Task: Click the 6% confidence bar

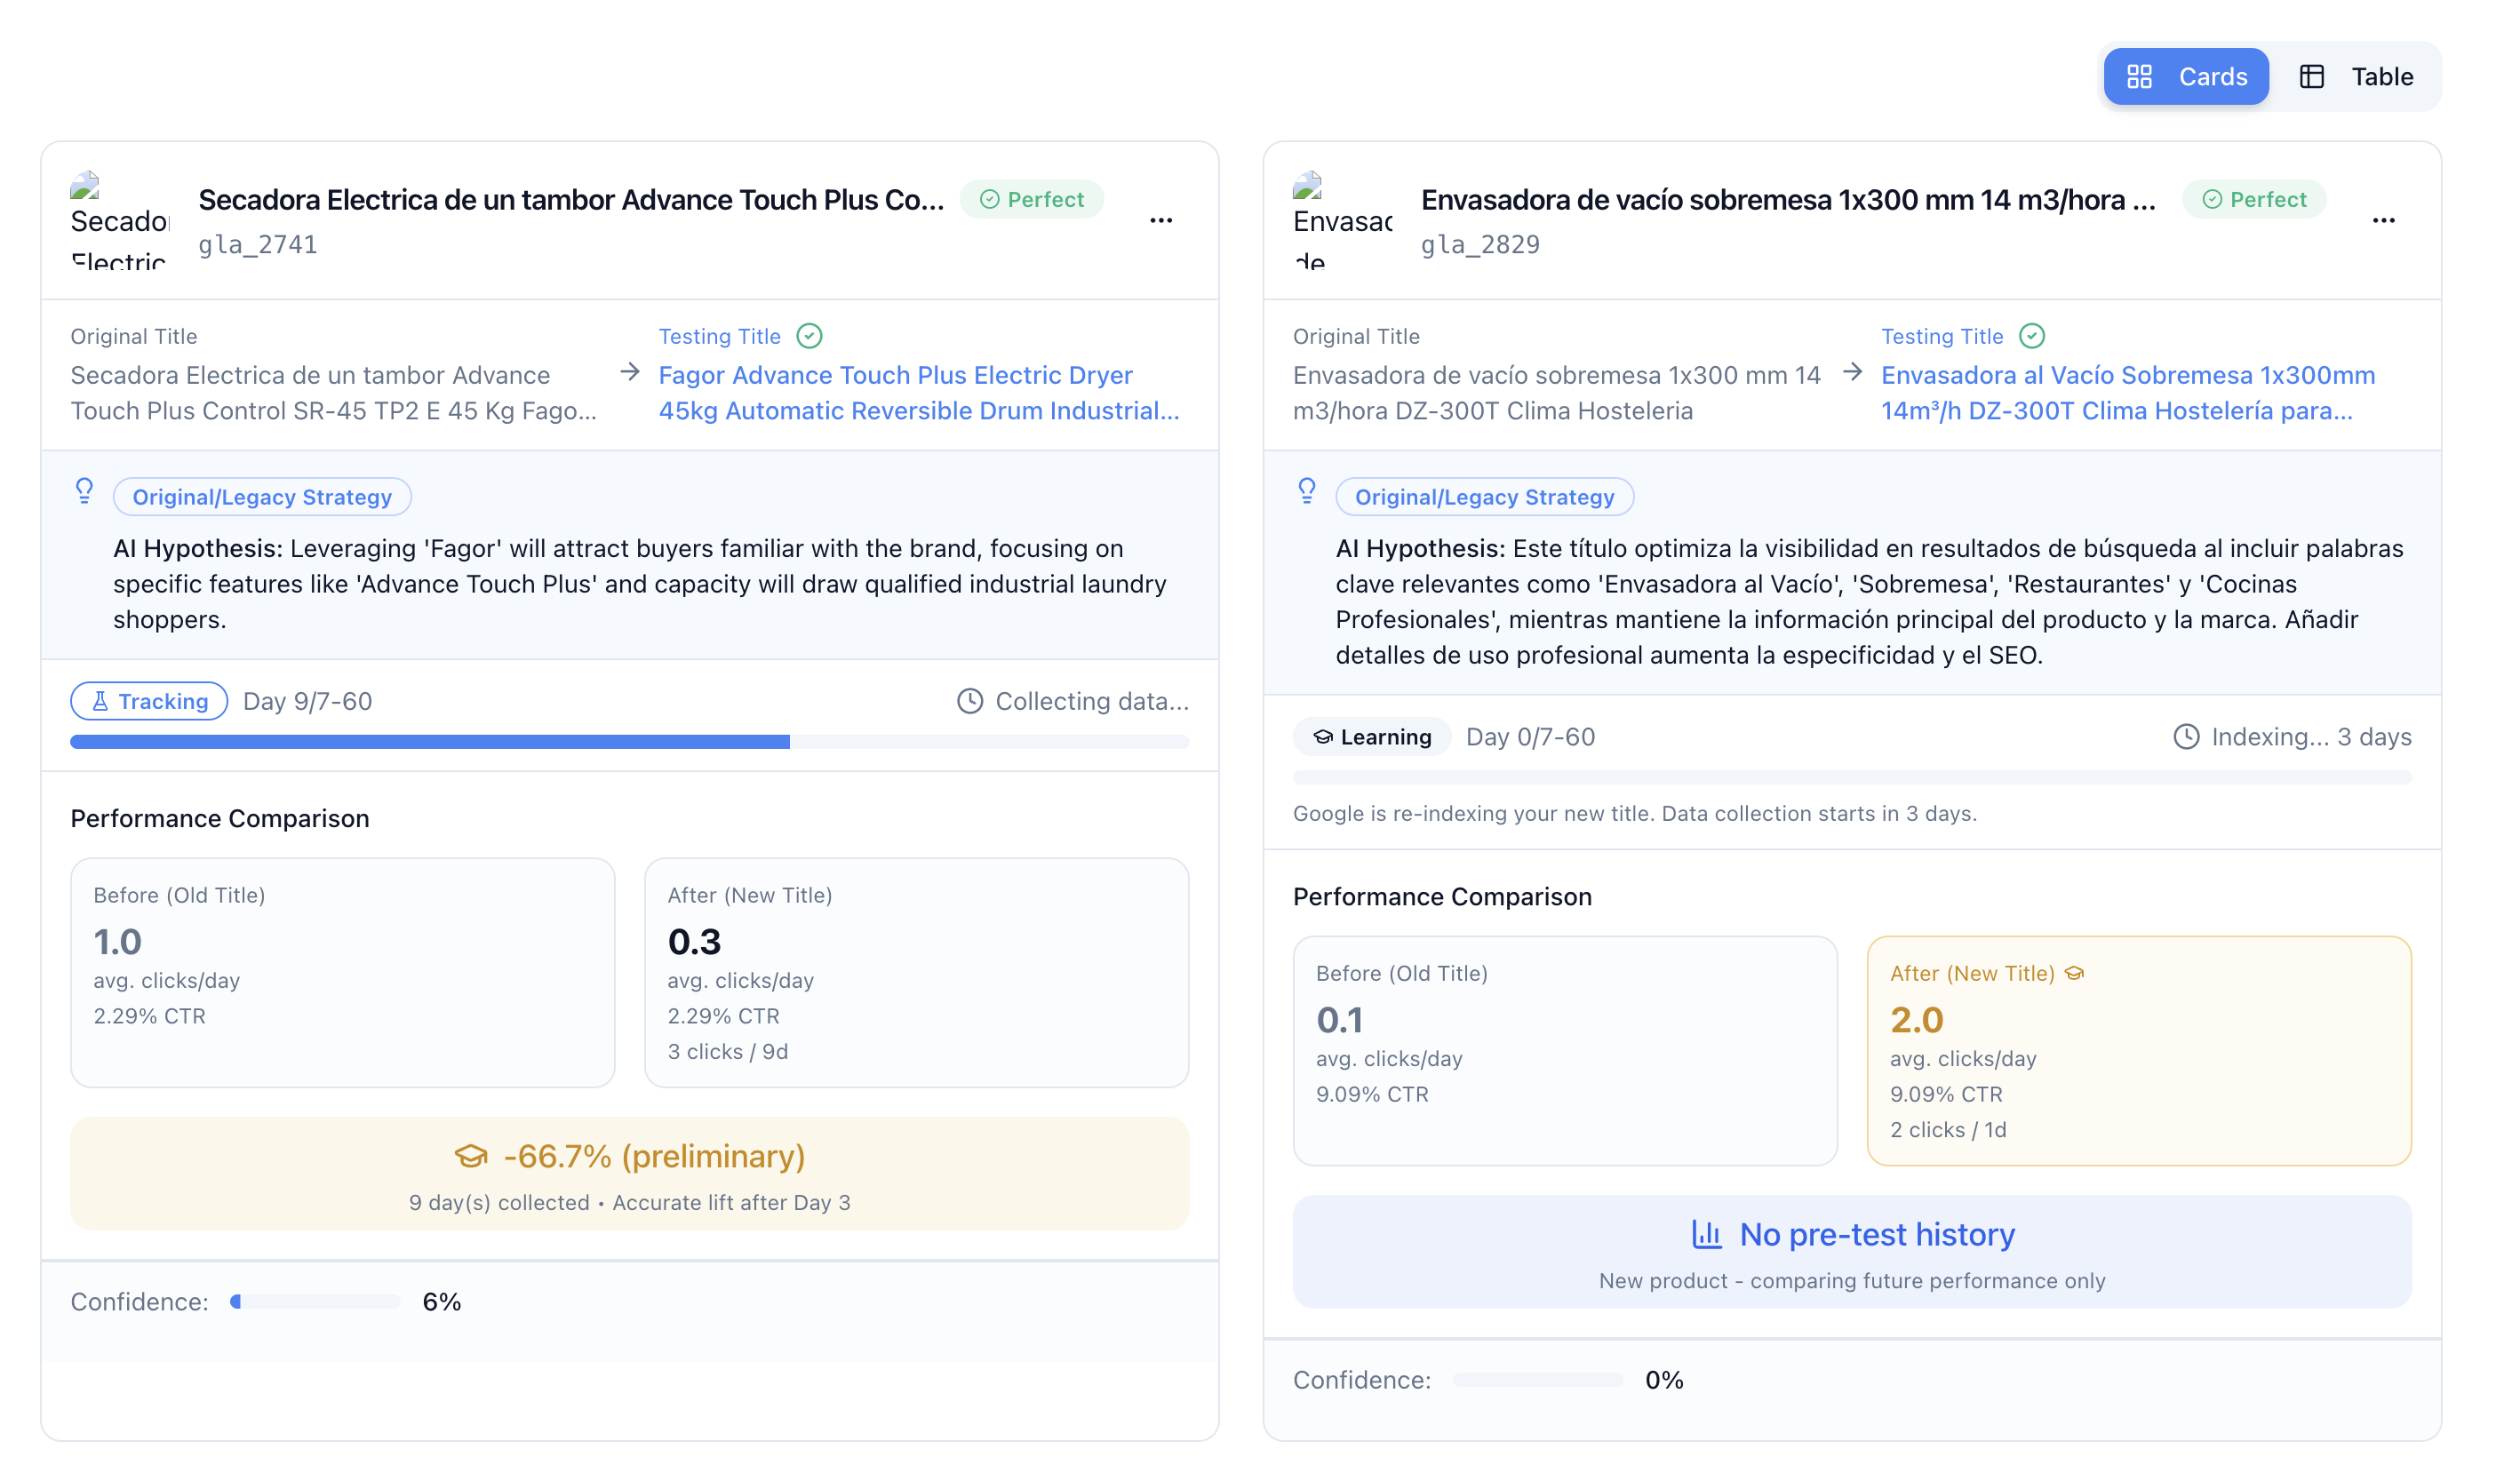Action: click(315, 1302)
